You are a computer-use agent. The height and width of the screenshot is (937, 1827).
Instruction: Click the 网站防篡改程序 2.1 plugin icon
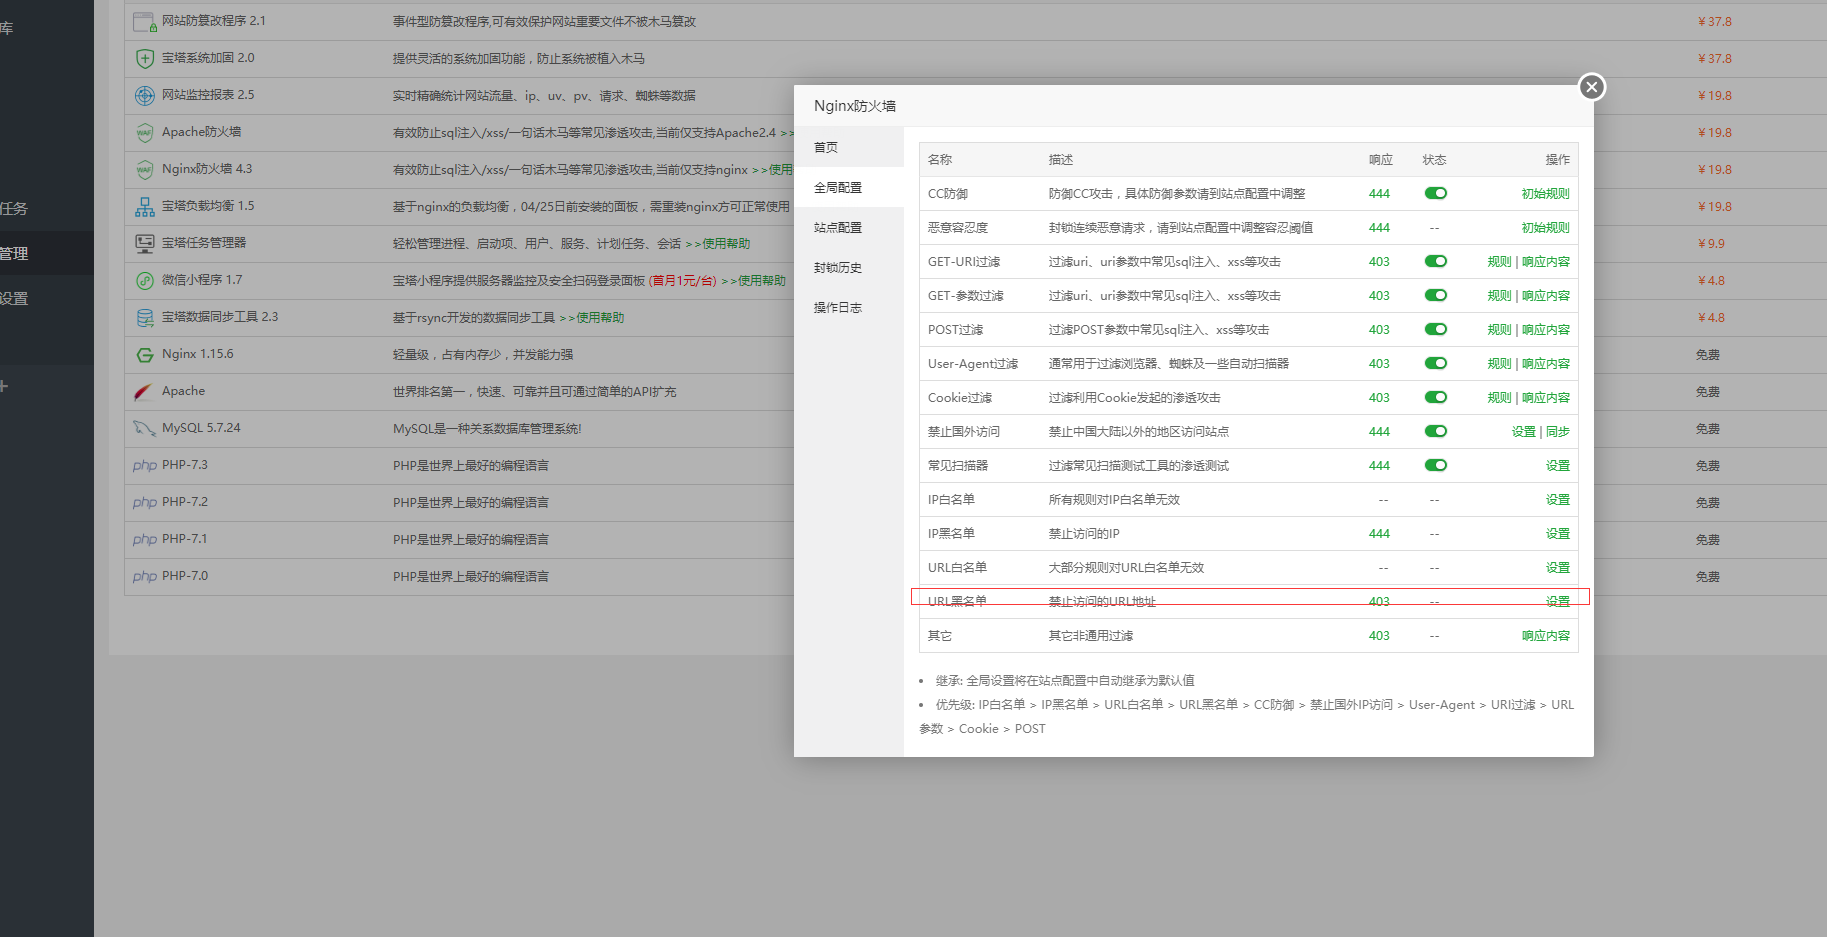(x=144, y=21)
